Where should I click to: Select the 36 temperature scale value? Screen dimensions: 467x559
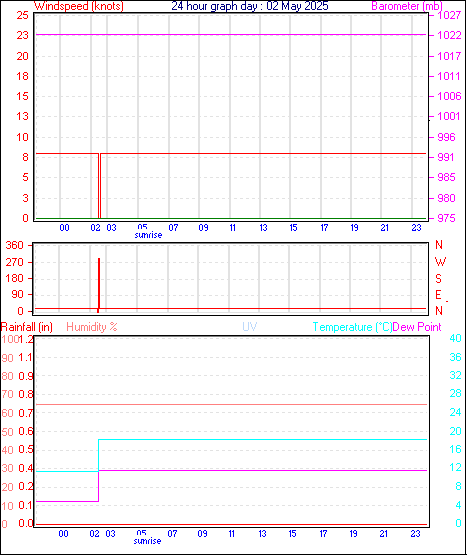[456, 357]
